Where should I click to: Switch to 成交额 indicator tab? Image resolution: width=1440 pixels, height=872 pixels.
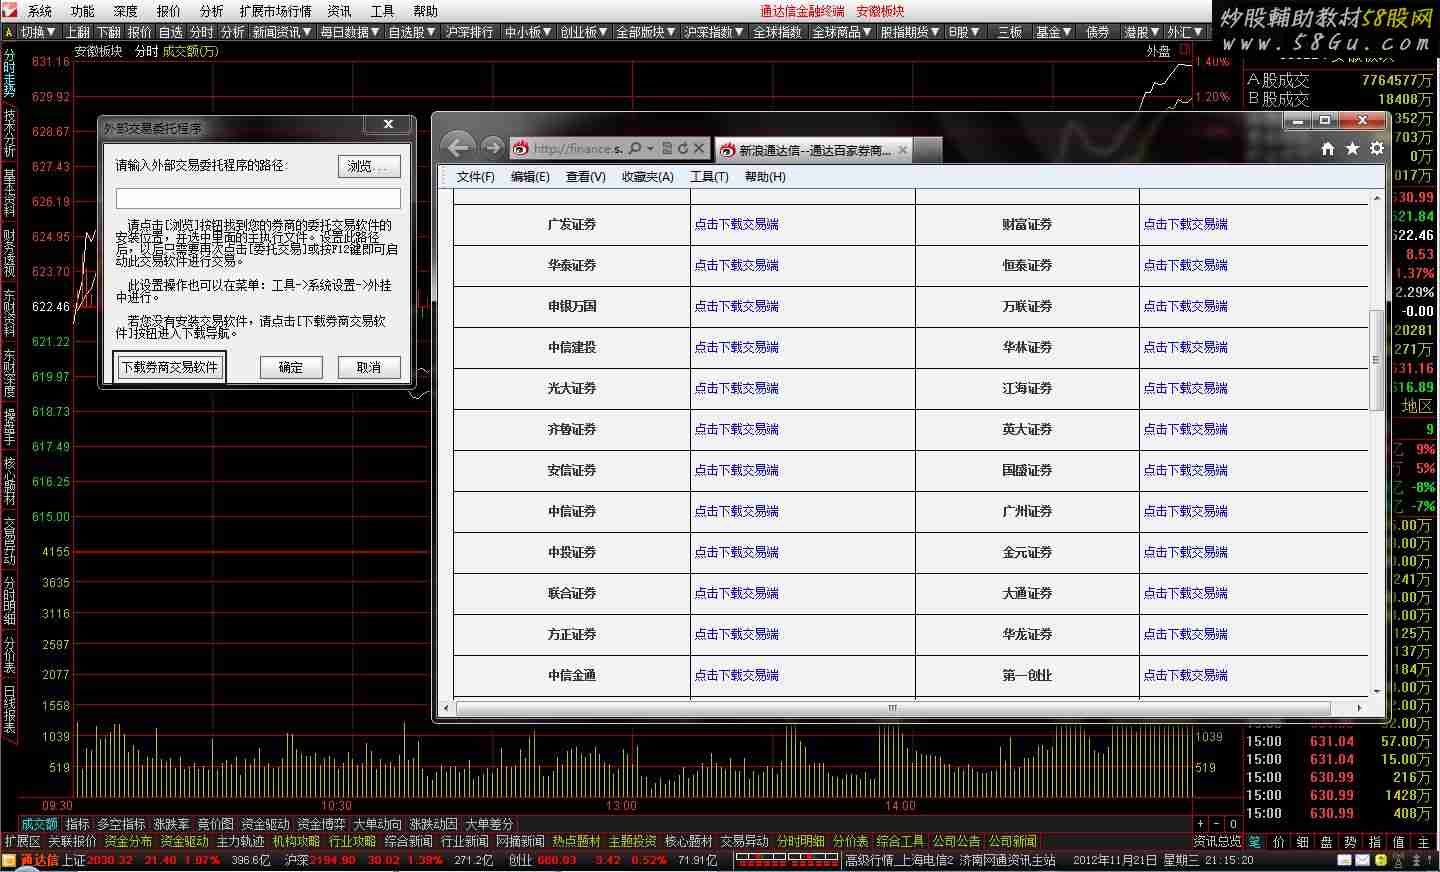39,824
